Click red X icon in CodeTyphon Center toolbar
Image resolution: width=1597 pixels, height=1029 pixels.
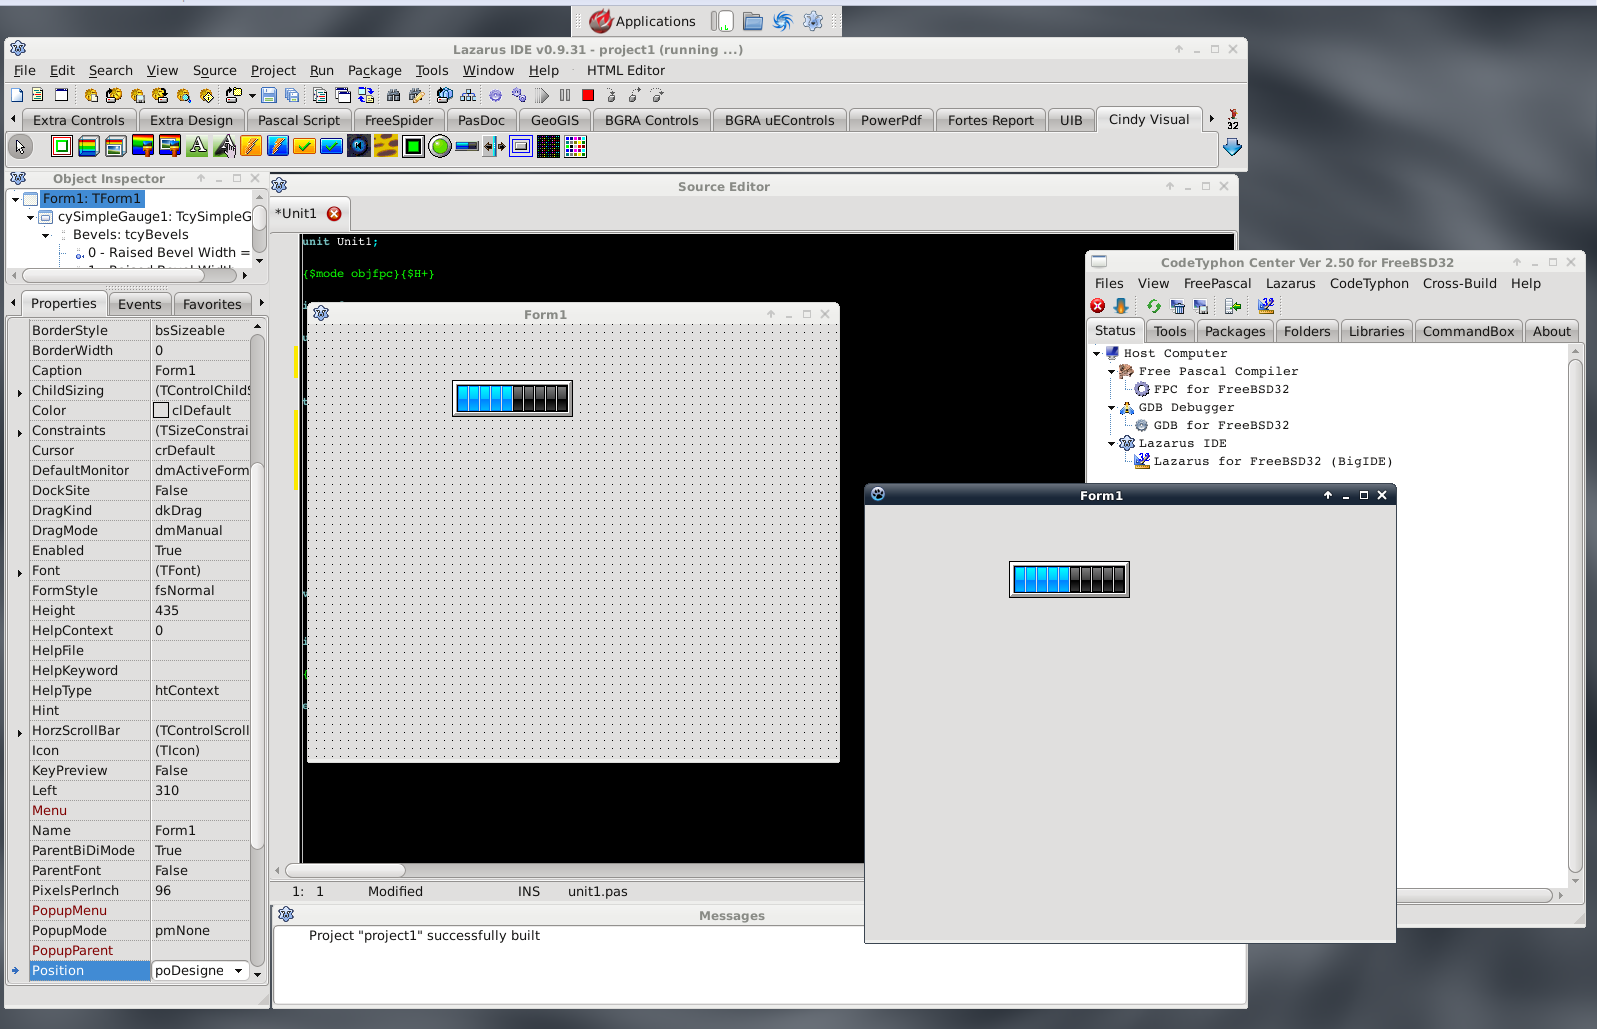click(1098, 306)
